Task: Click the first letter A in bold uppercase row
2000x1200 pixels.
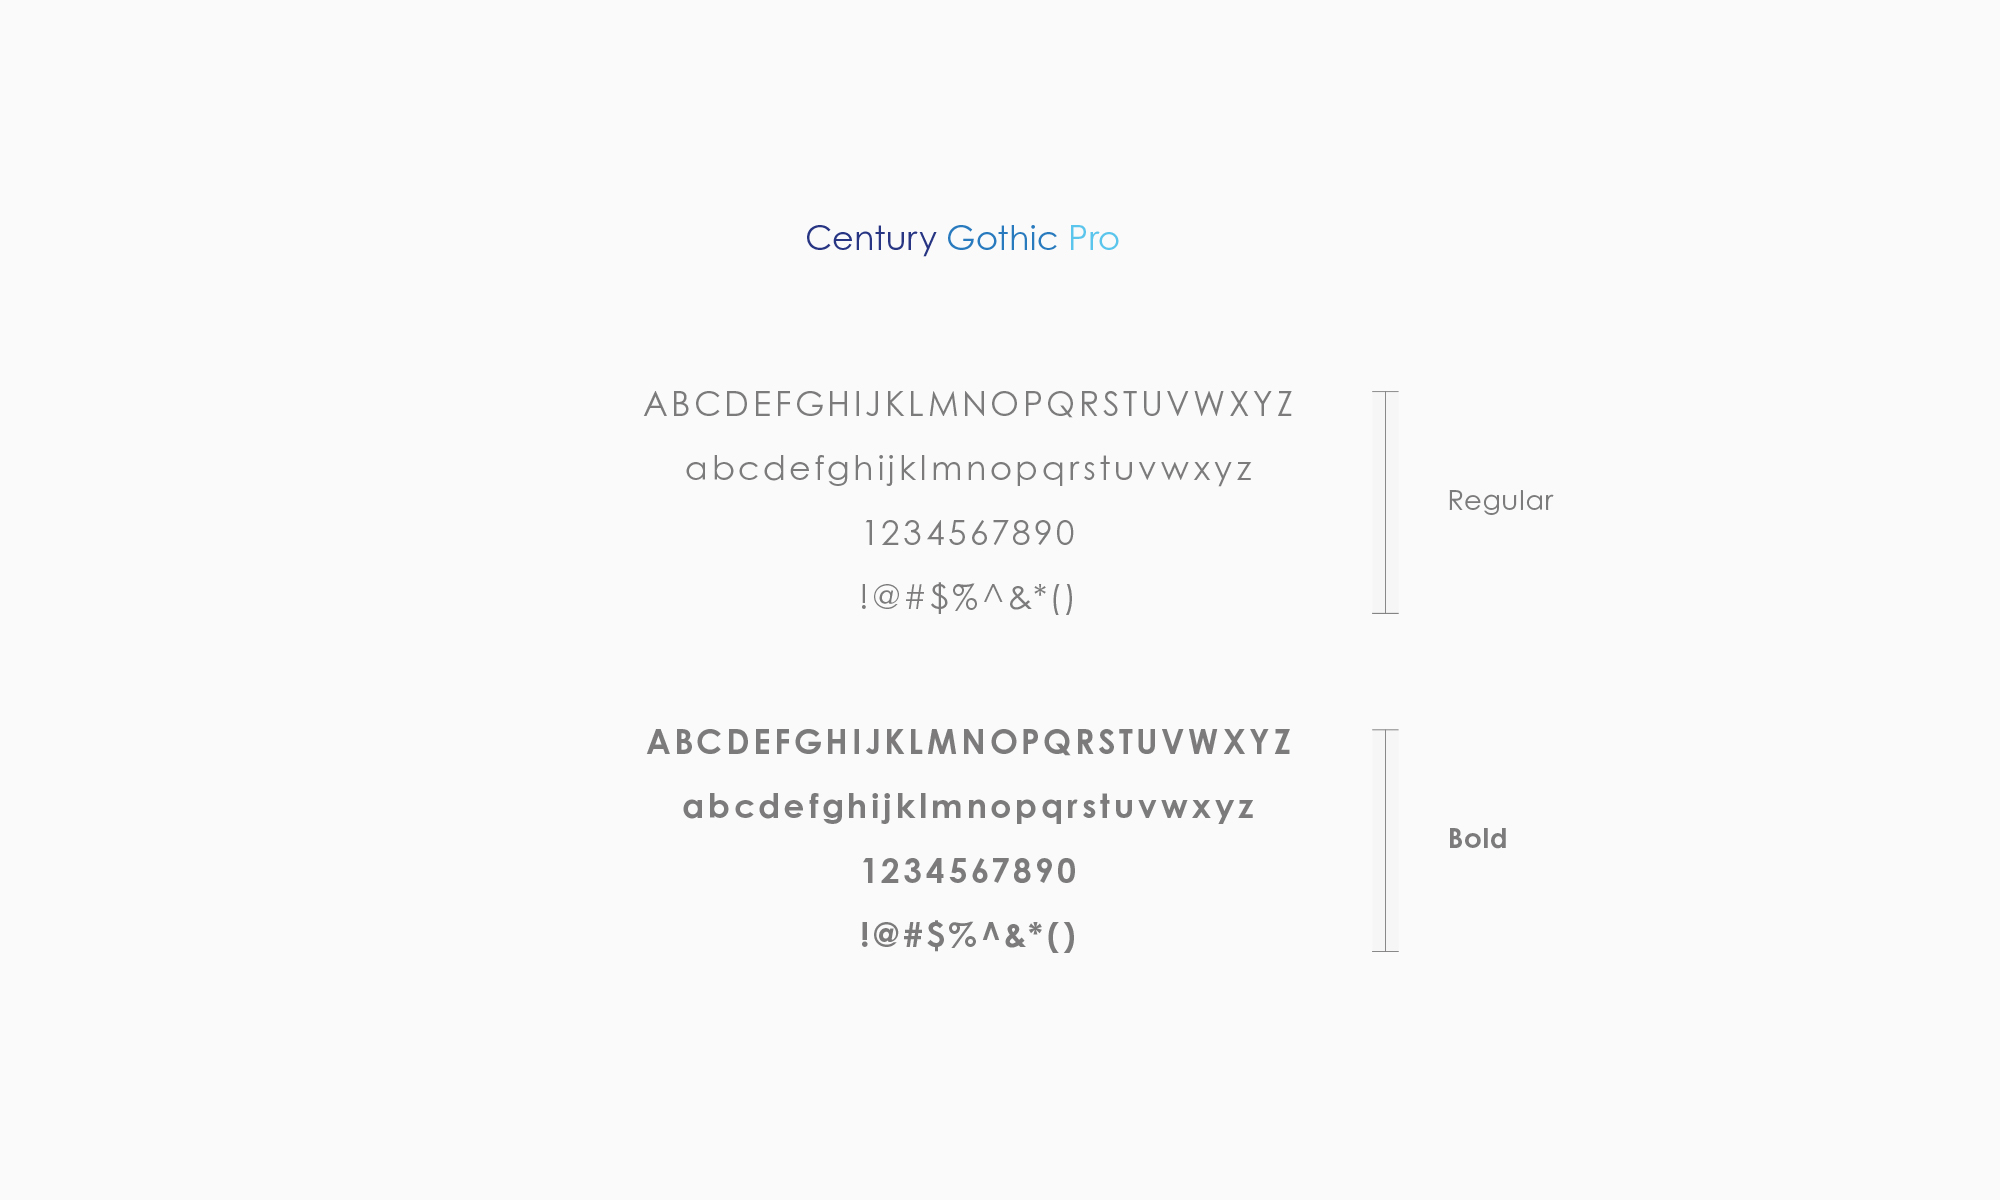Action: click(x=658, y=742)
